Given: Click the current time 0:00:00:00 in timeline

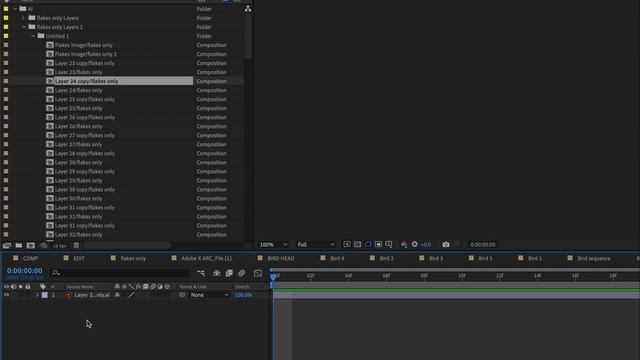Looking at the screenshot, I should coord(24,271).
